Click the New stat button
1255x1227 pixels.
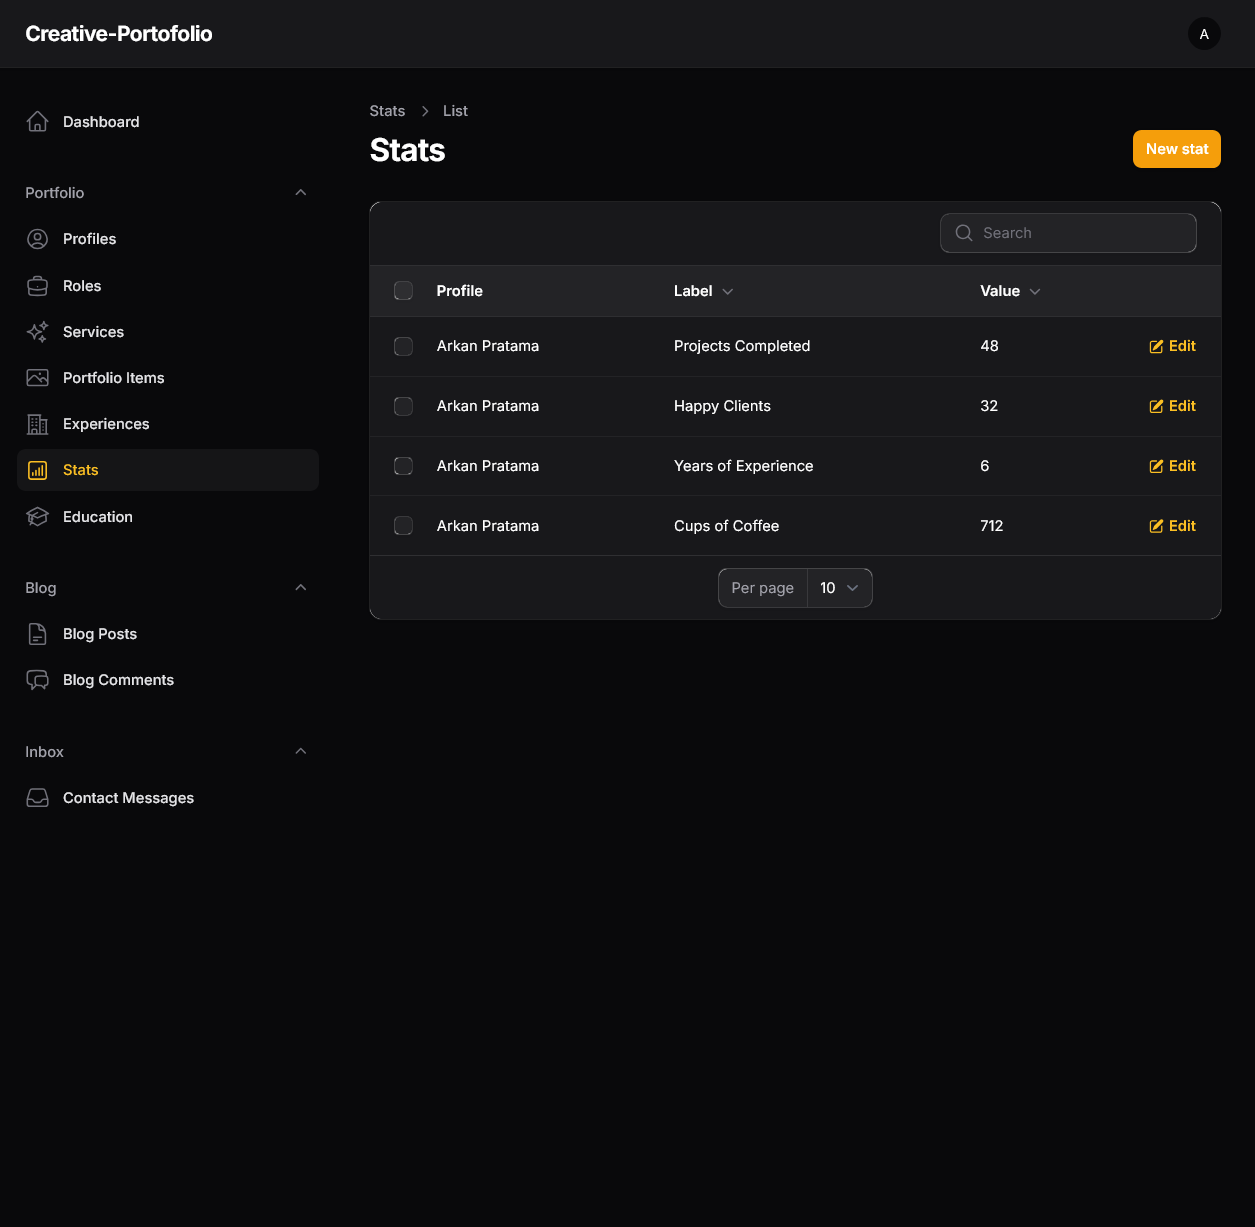point(1176,149)
